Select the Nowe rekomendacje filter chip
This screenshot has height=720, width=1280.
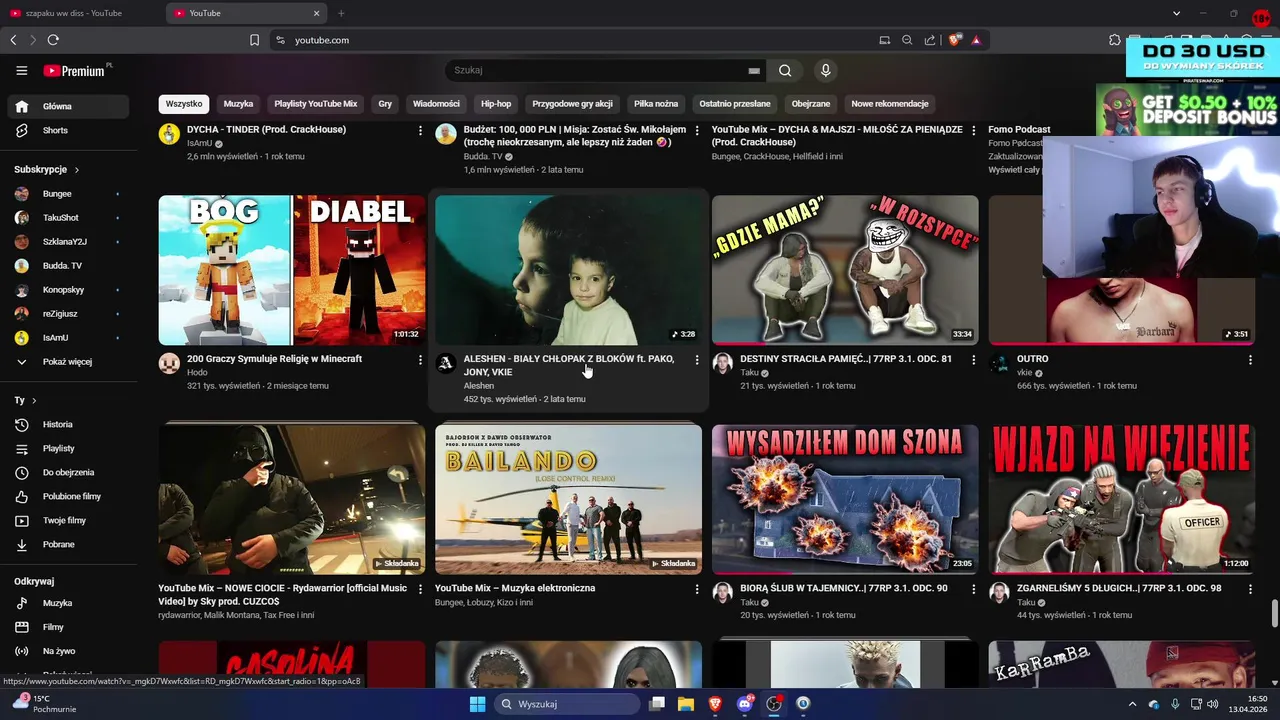pos(890,104)
